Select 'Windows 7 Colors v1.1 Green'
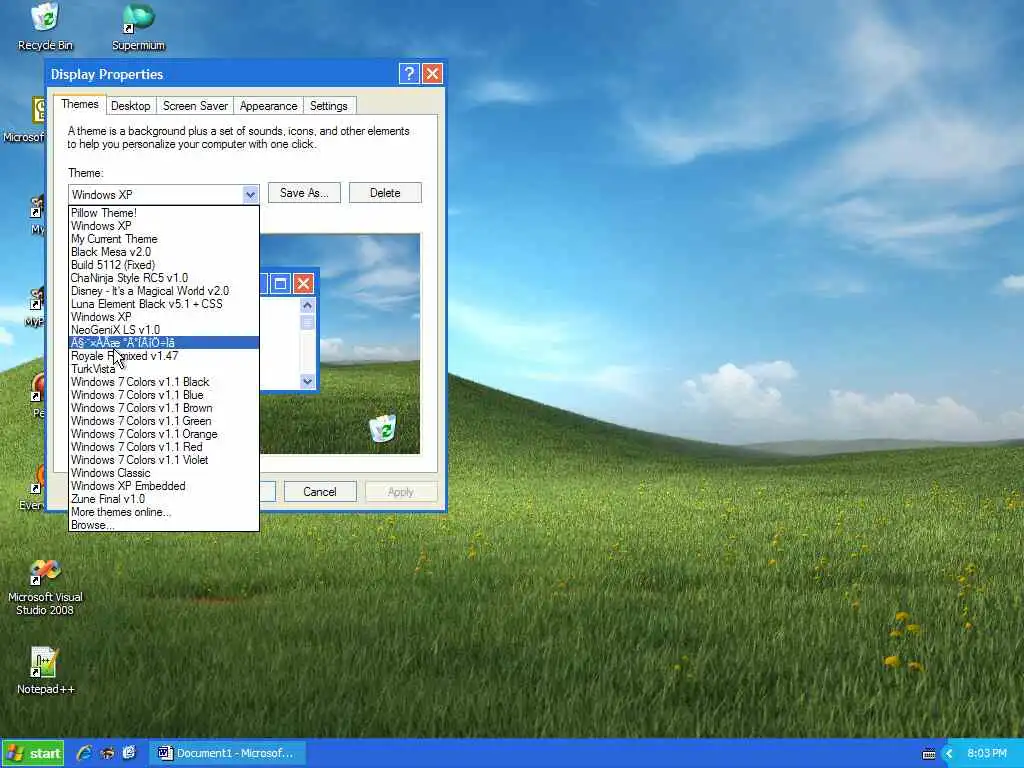This screenshot has width=1024, height=768. (164, 421)
